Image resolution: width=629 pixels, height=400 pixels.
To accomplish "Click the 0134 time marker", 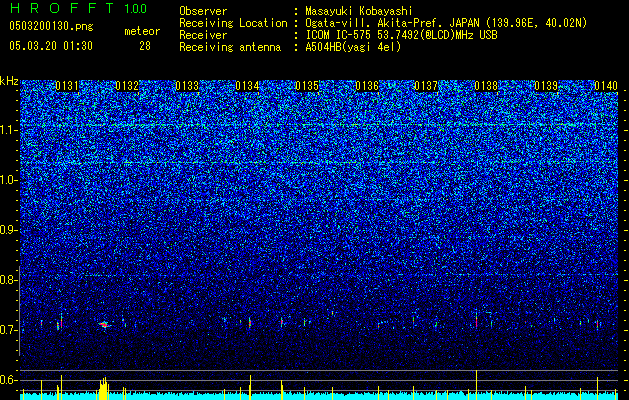I will click(x=247, y=86).
